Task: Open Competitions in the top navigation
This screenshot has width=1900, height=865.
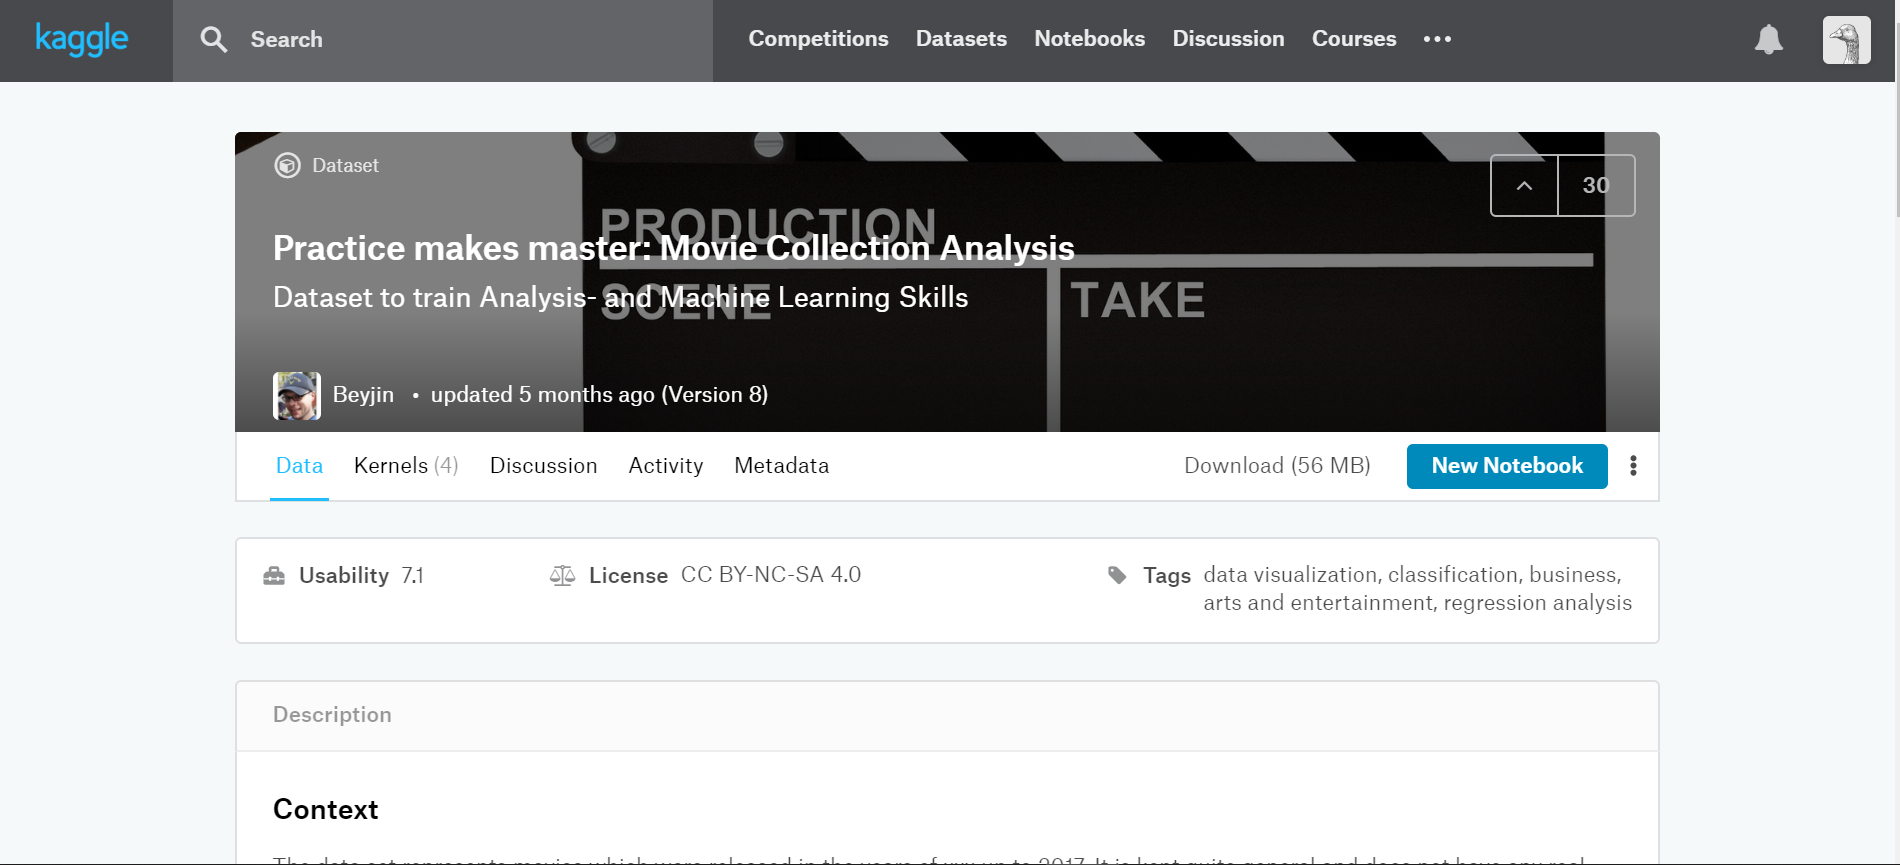Action: point(818,39)
